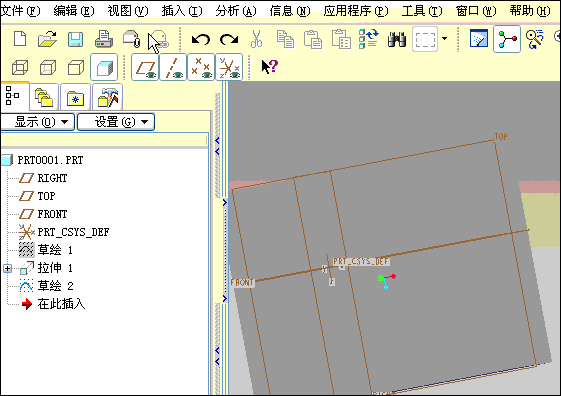Switch to hidden line display mode
561x396 pixels.
(x=48, y=67)
